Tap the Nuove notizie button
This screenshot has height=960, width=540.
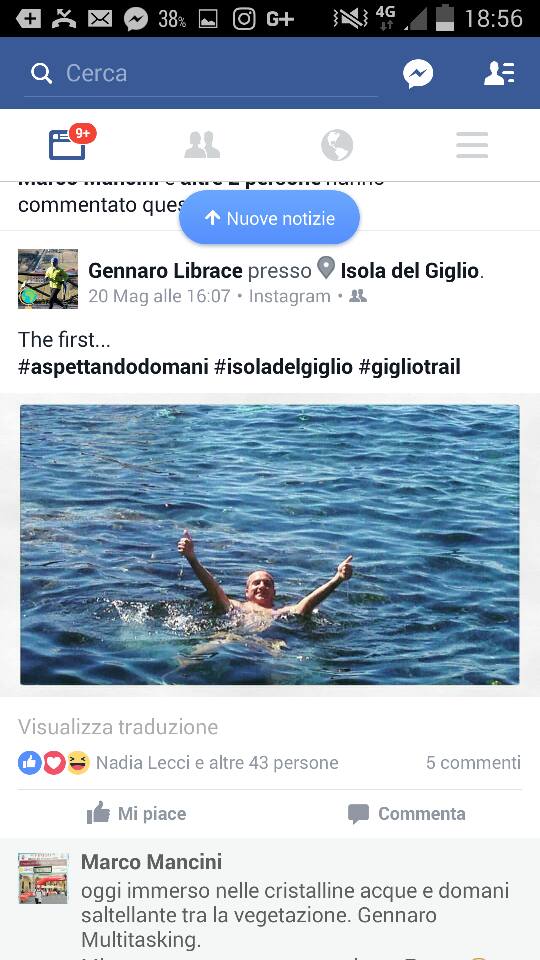269,218
